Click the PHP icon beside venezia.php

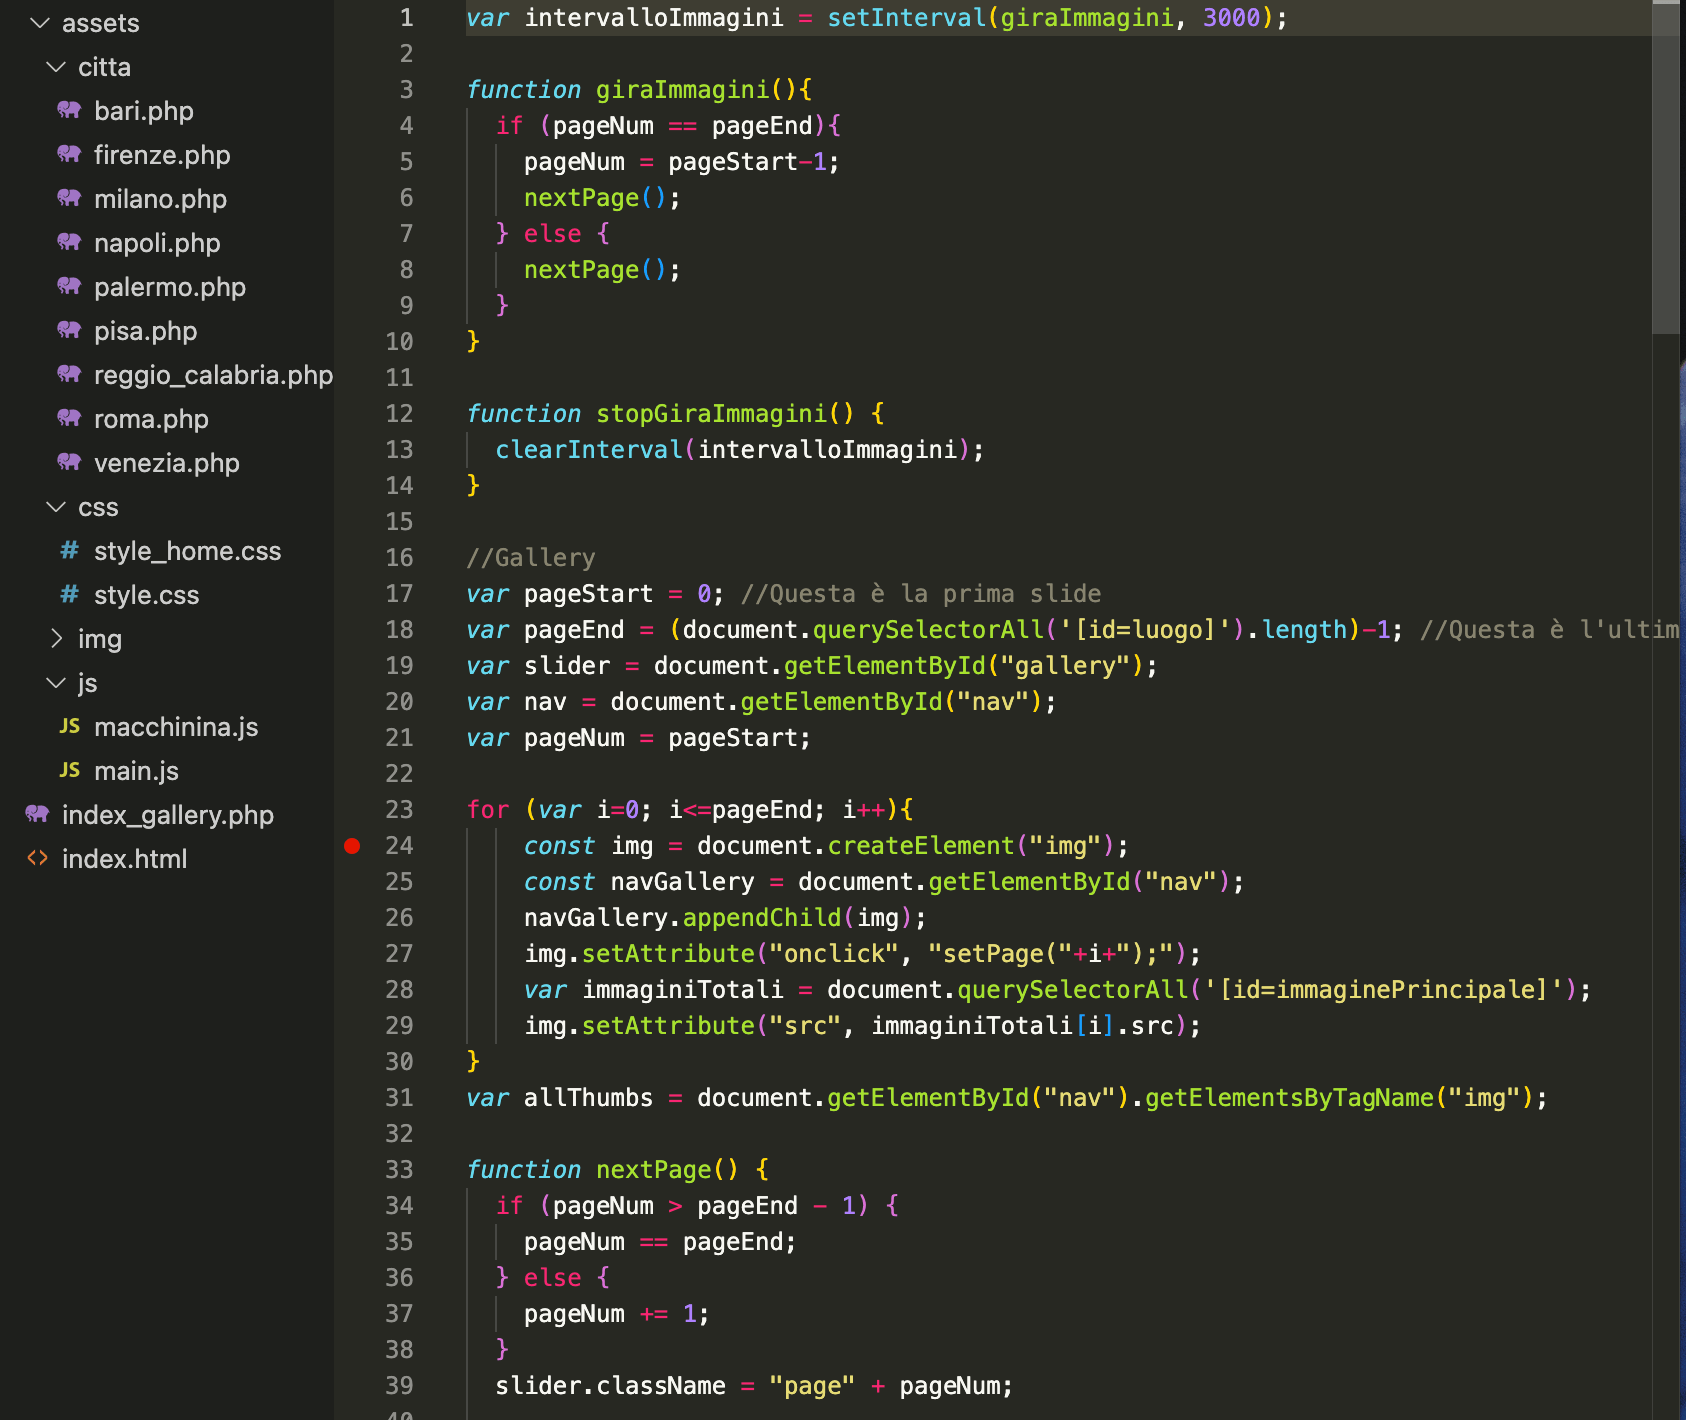69,462
